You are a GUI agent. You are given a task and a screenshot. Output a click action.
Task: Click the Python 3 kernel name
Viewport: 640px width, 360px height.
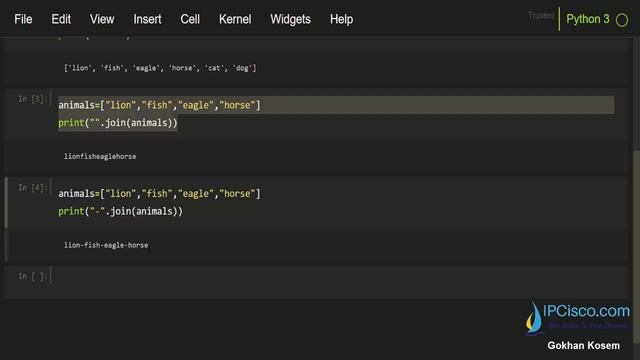click(588, 19)
